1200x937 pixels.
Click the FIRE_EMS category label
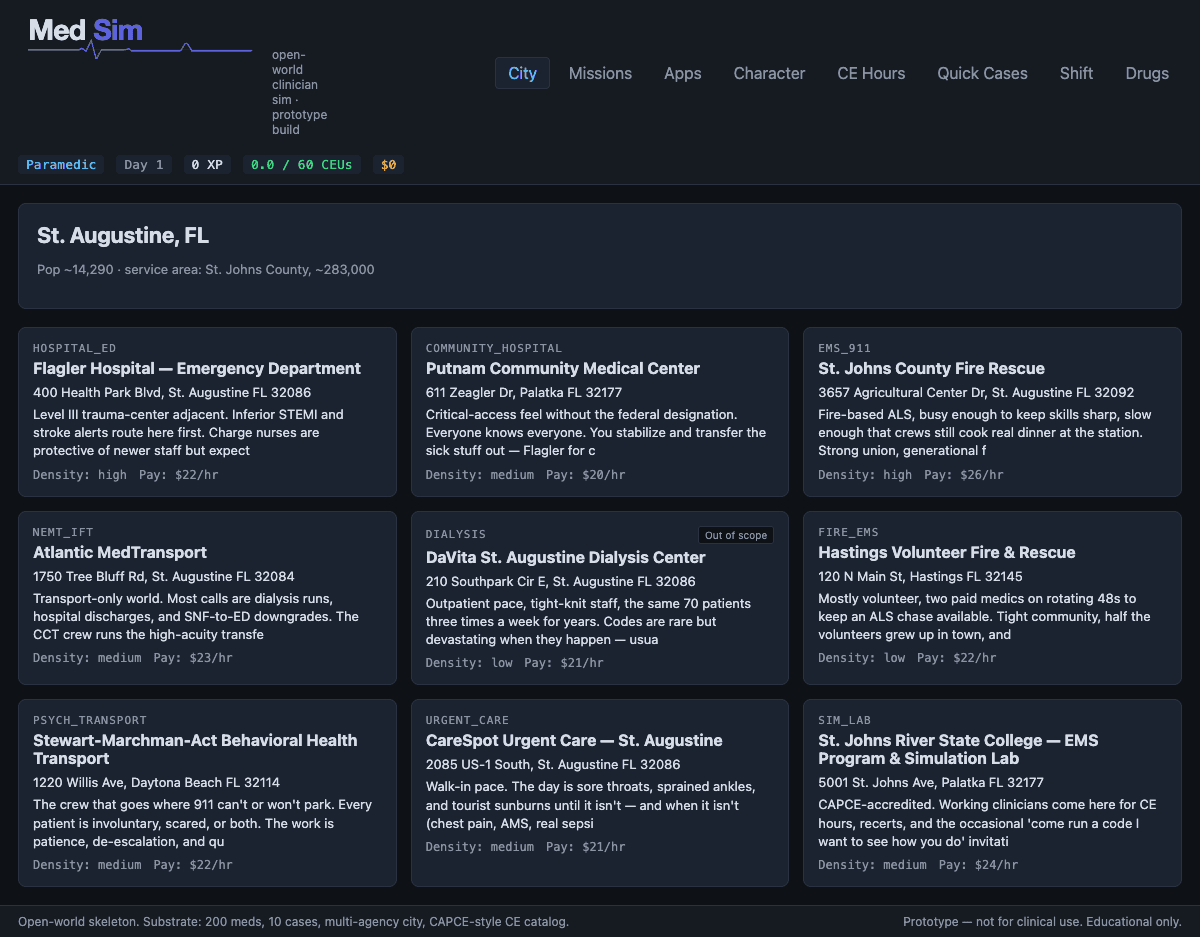tap(848, 532)
